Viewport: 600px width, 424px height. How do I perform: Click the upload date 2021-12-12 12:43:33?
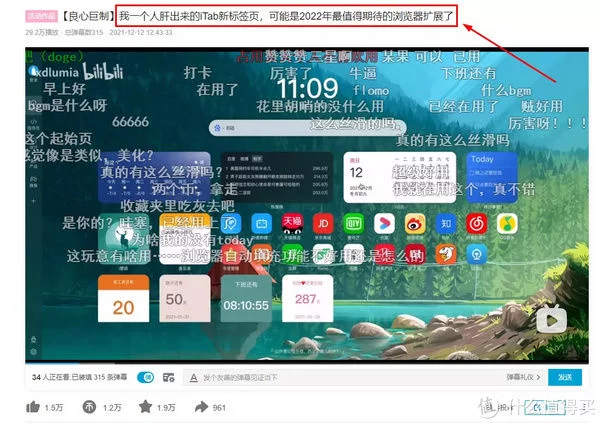tap(140, 33)
